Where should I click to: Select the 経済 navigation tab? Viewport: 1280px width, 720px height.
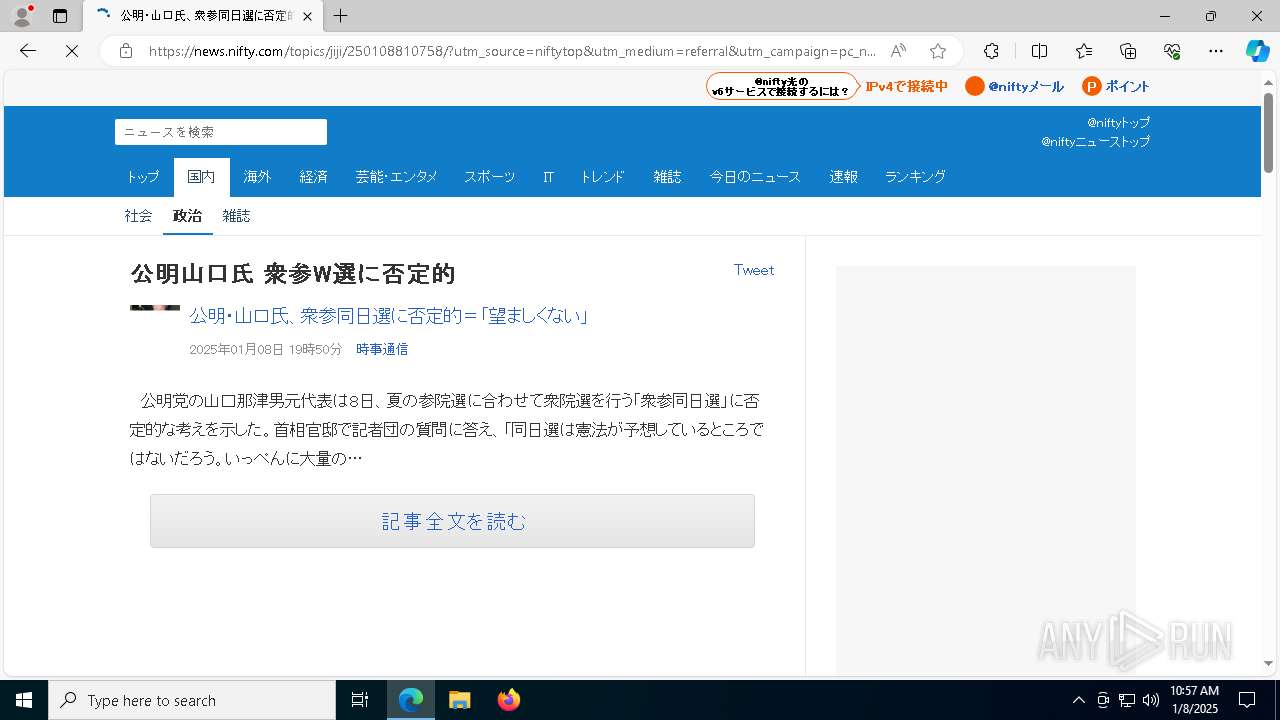point(313,177)
